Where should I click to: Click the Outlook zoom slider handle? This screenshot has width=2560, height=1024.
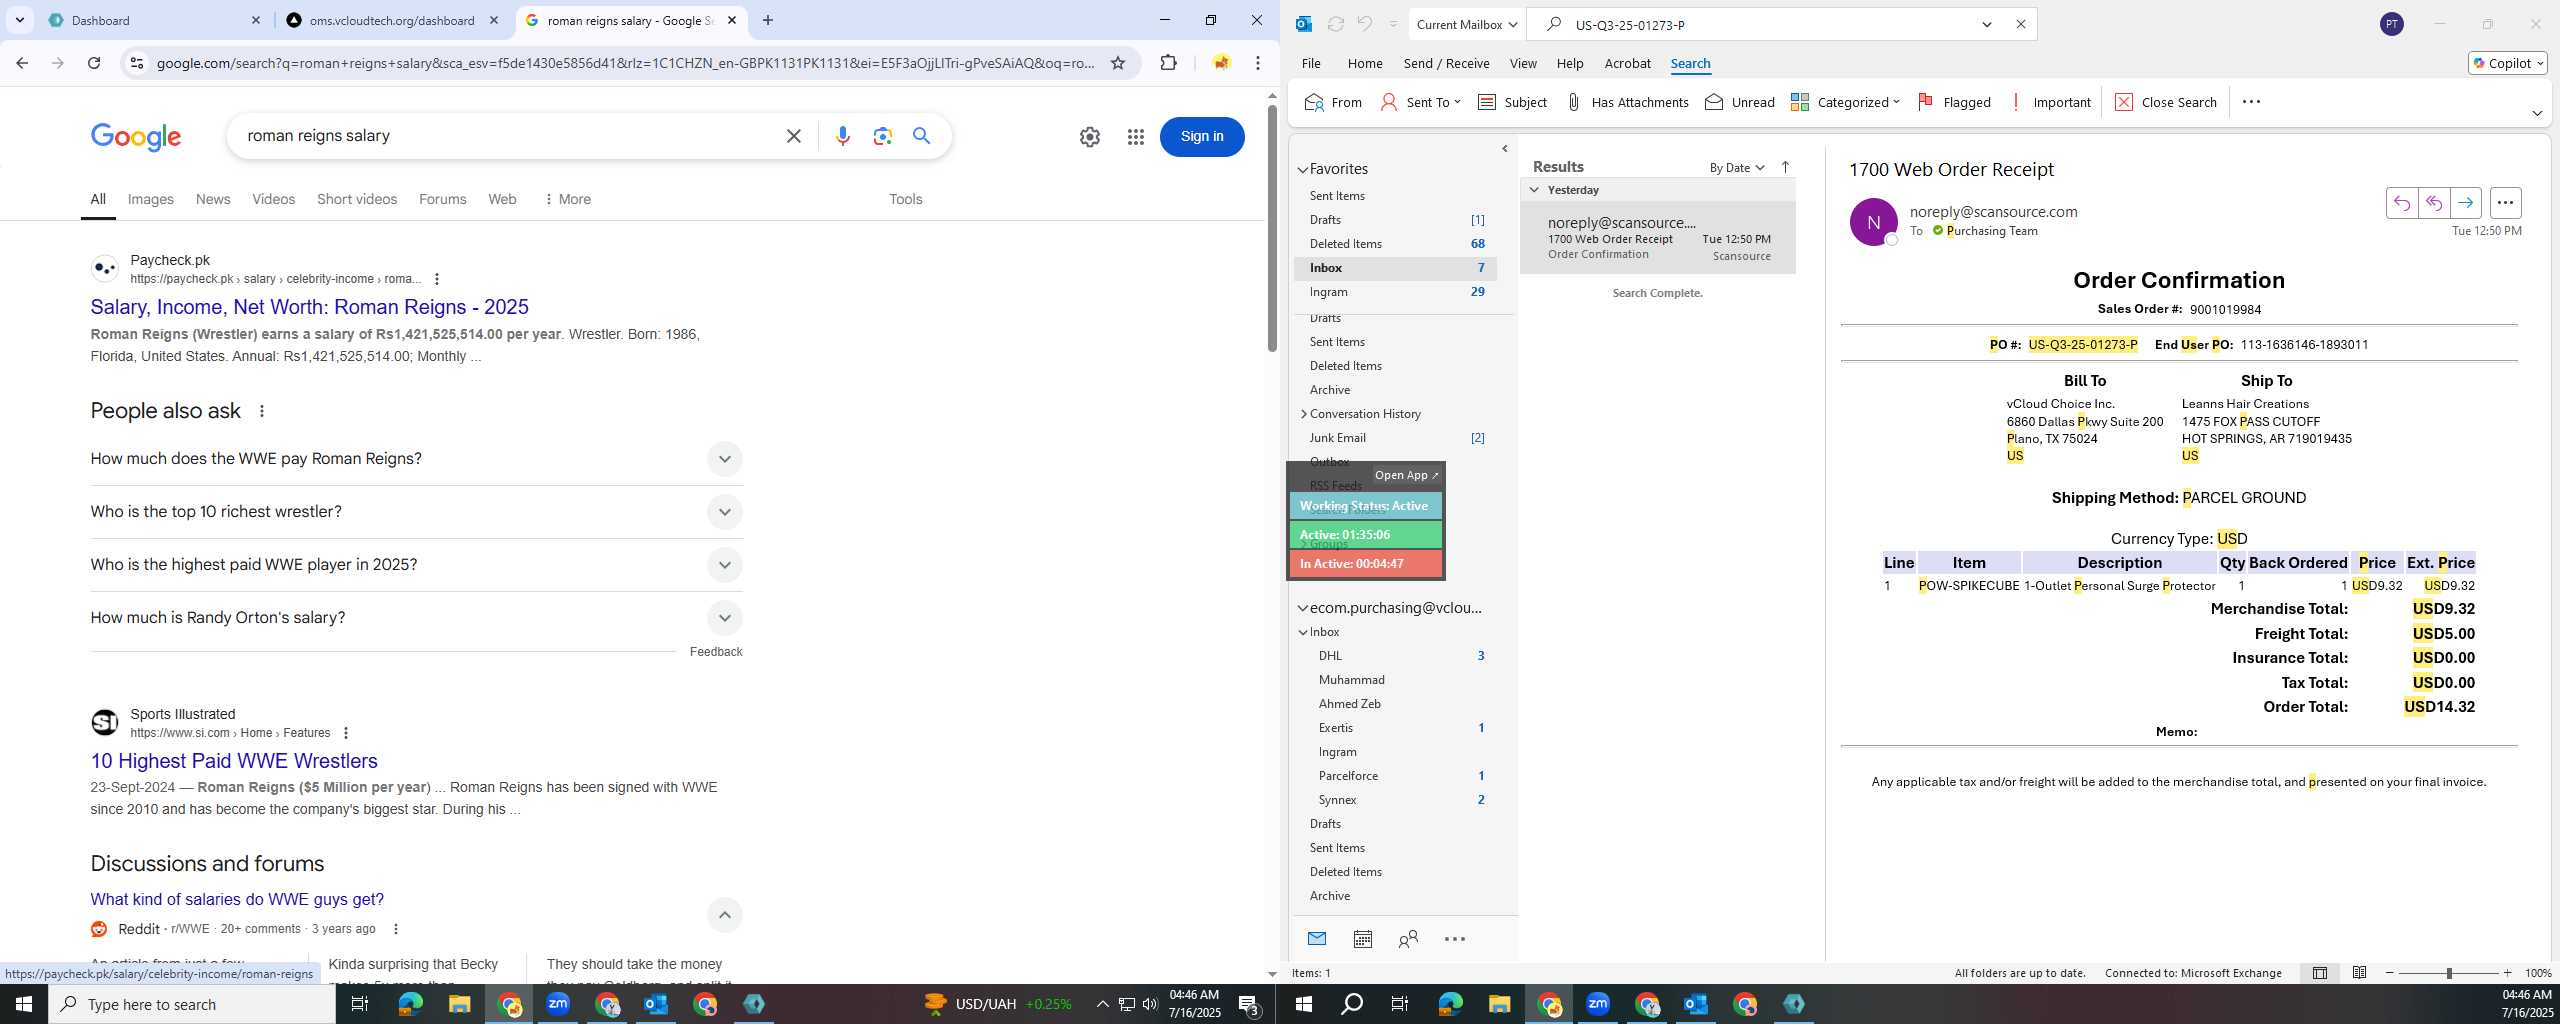pos(2449,973)
